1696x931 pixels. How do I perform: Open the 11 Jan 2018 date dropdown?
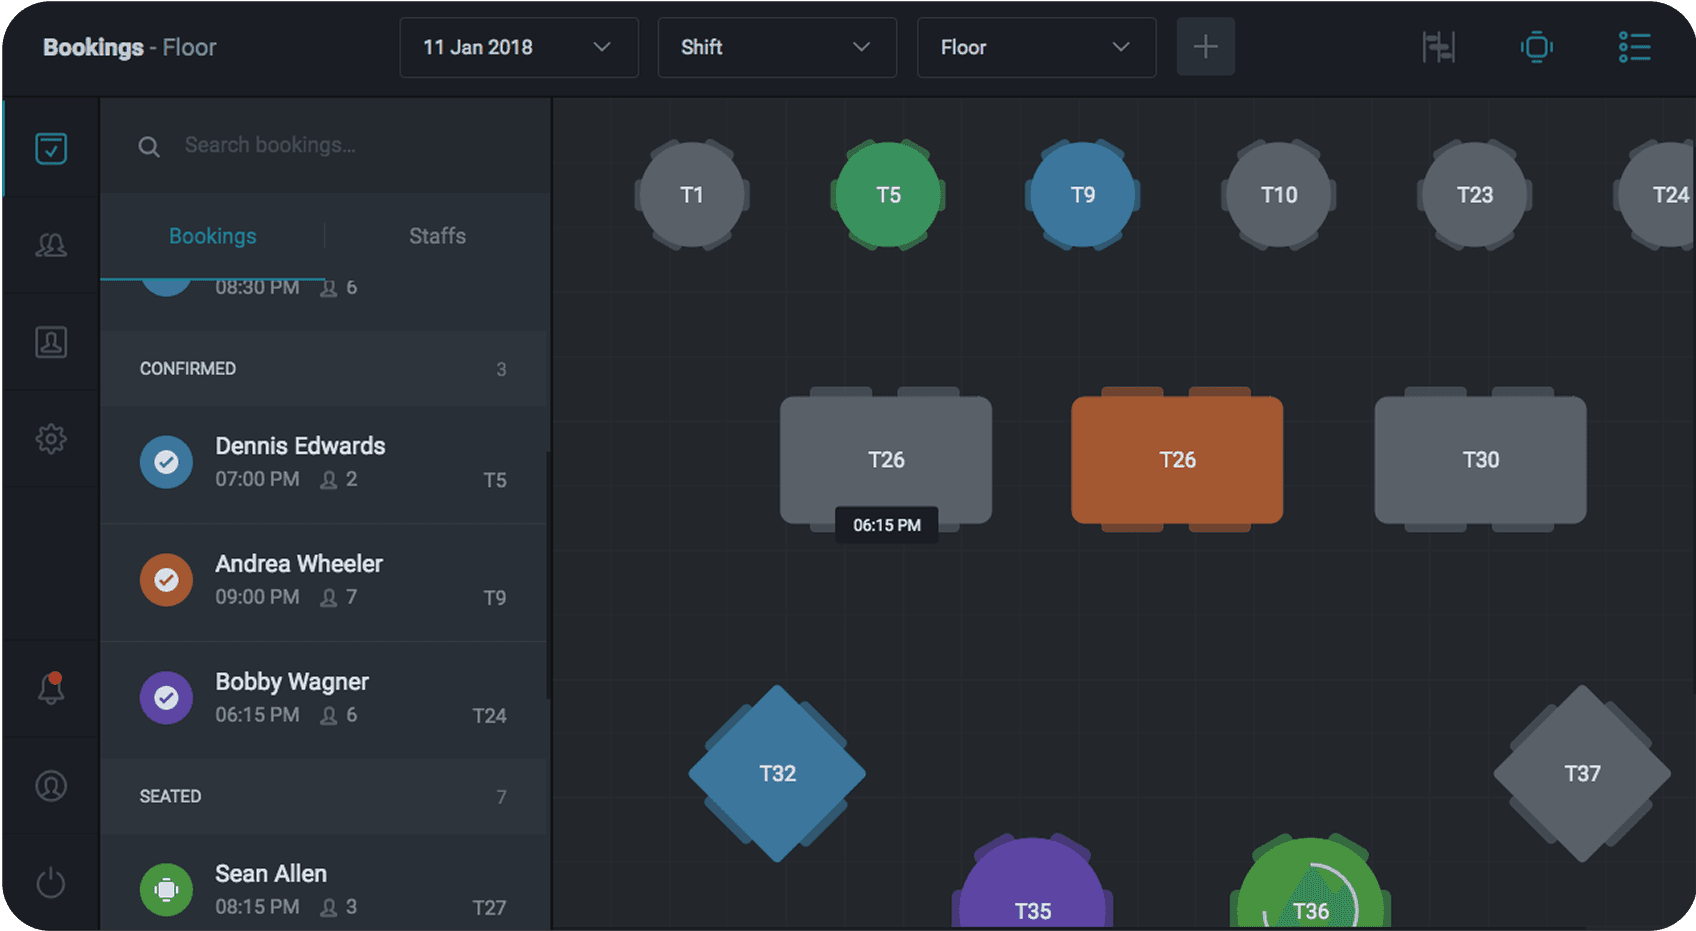click(x=518, y=47)
